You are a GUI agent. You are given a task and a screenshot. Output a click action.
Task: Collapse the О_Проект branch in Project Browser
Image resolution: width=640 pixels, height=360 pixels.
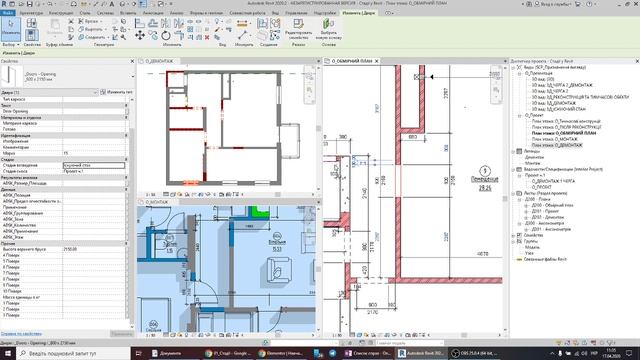point(520,116)
